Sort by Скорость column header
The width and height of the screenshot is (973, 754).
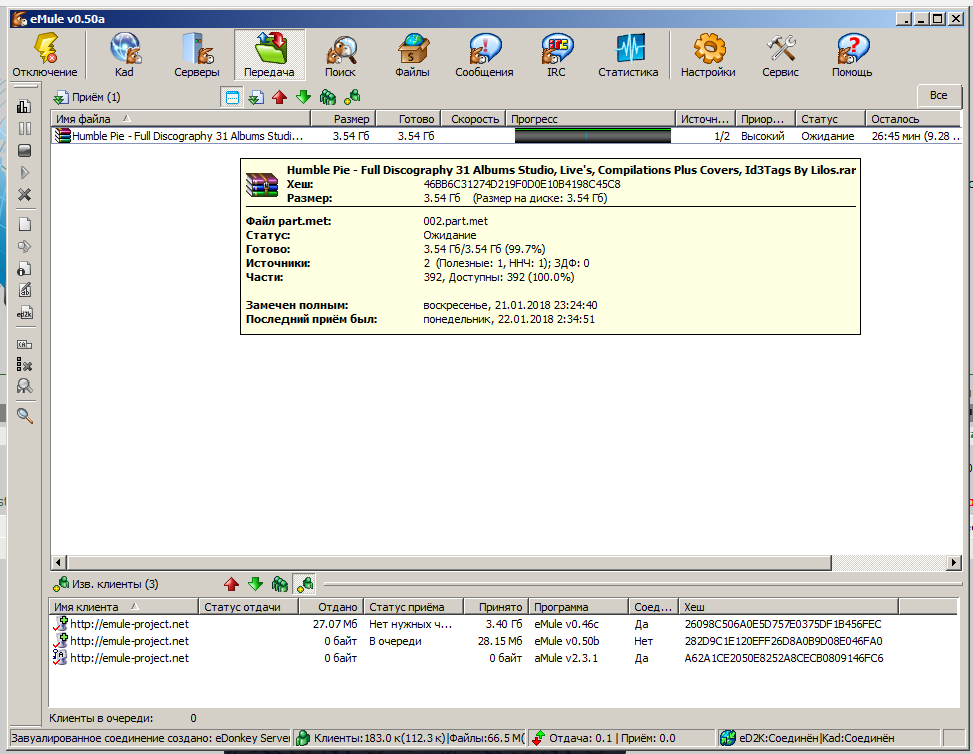(473, 119)
